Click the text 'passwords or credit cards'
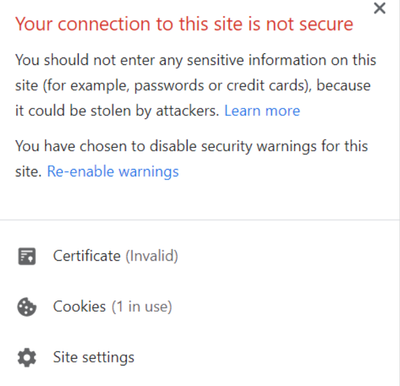 click(220, 86)
